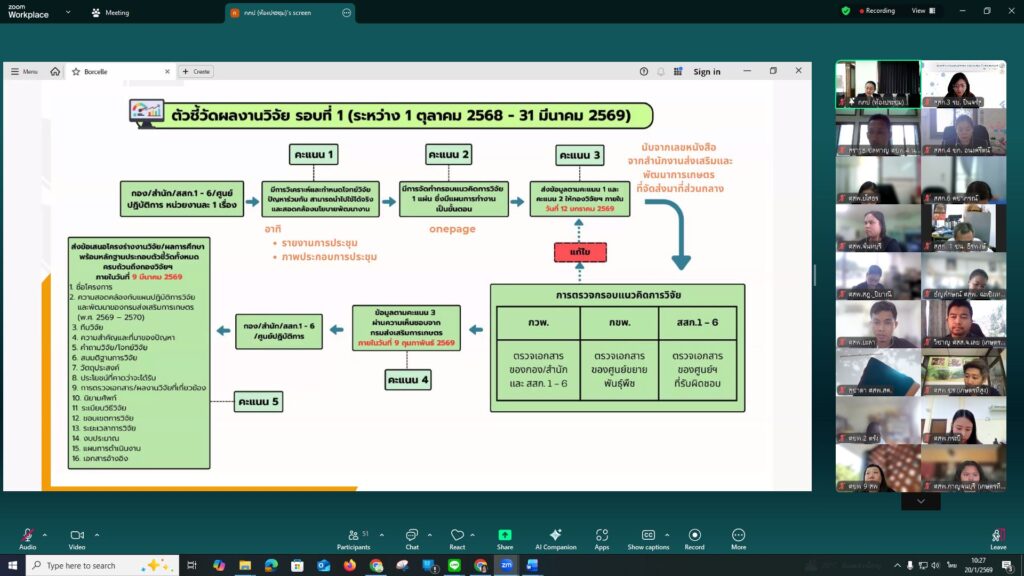Image resolution: width=1024 pixels, height=576 pixels.
Task: Unmute the microphone with Audio button
Action: click(x=27, y=535)
